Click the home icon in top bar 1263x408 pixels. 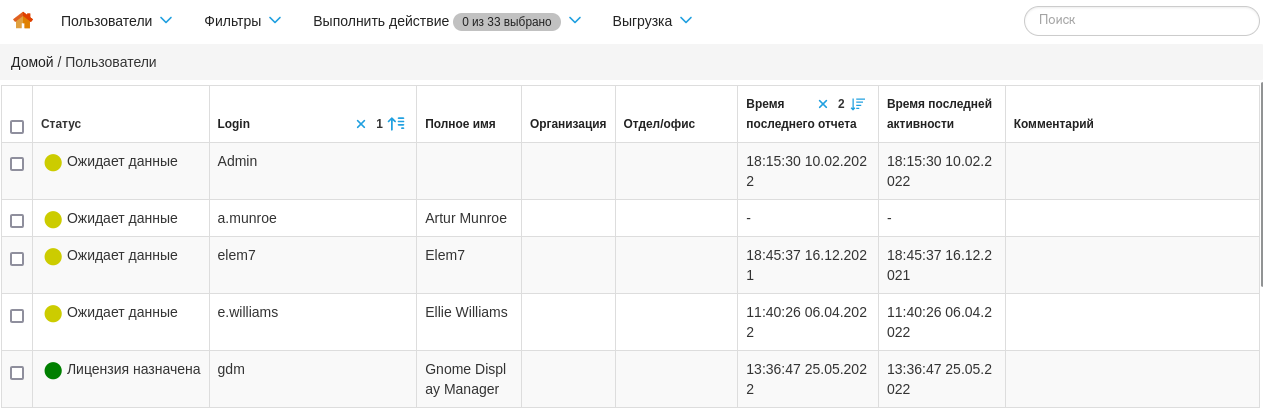pyautogui.click(x=23, y=20)
